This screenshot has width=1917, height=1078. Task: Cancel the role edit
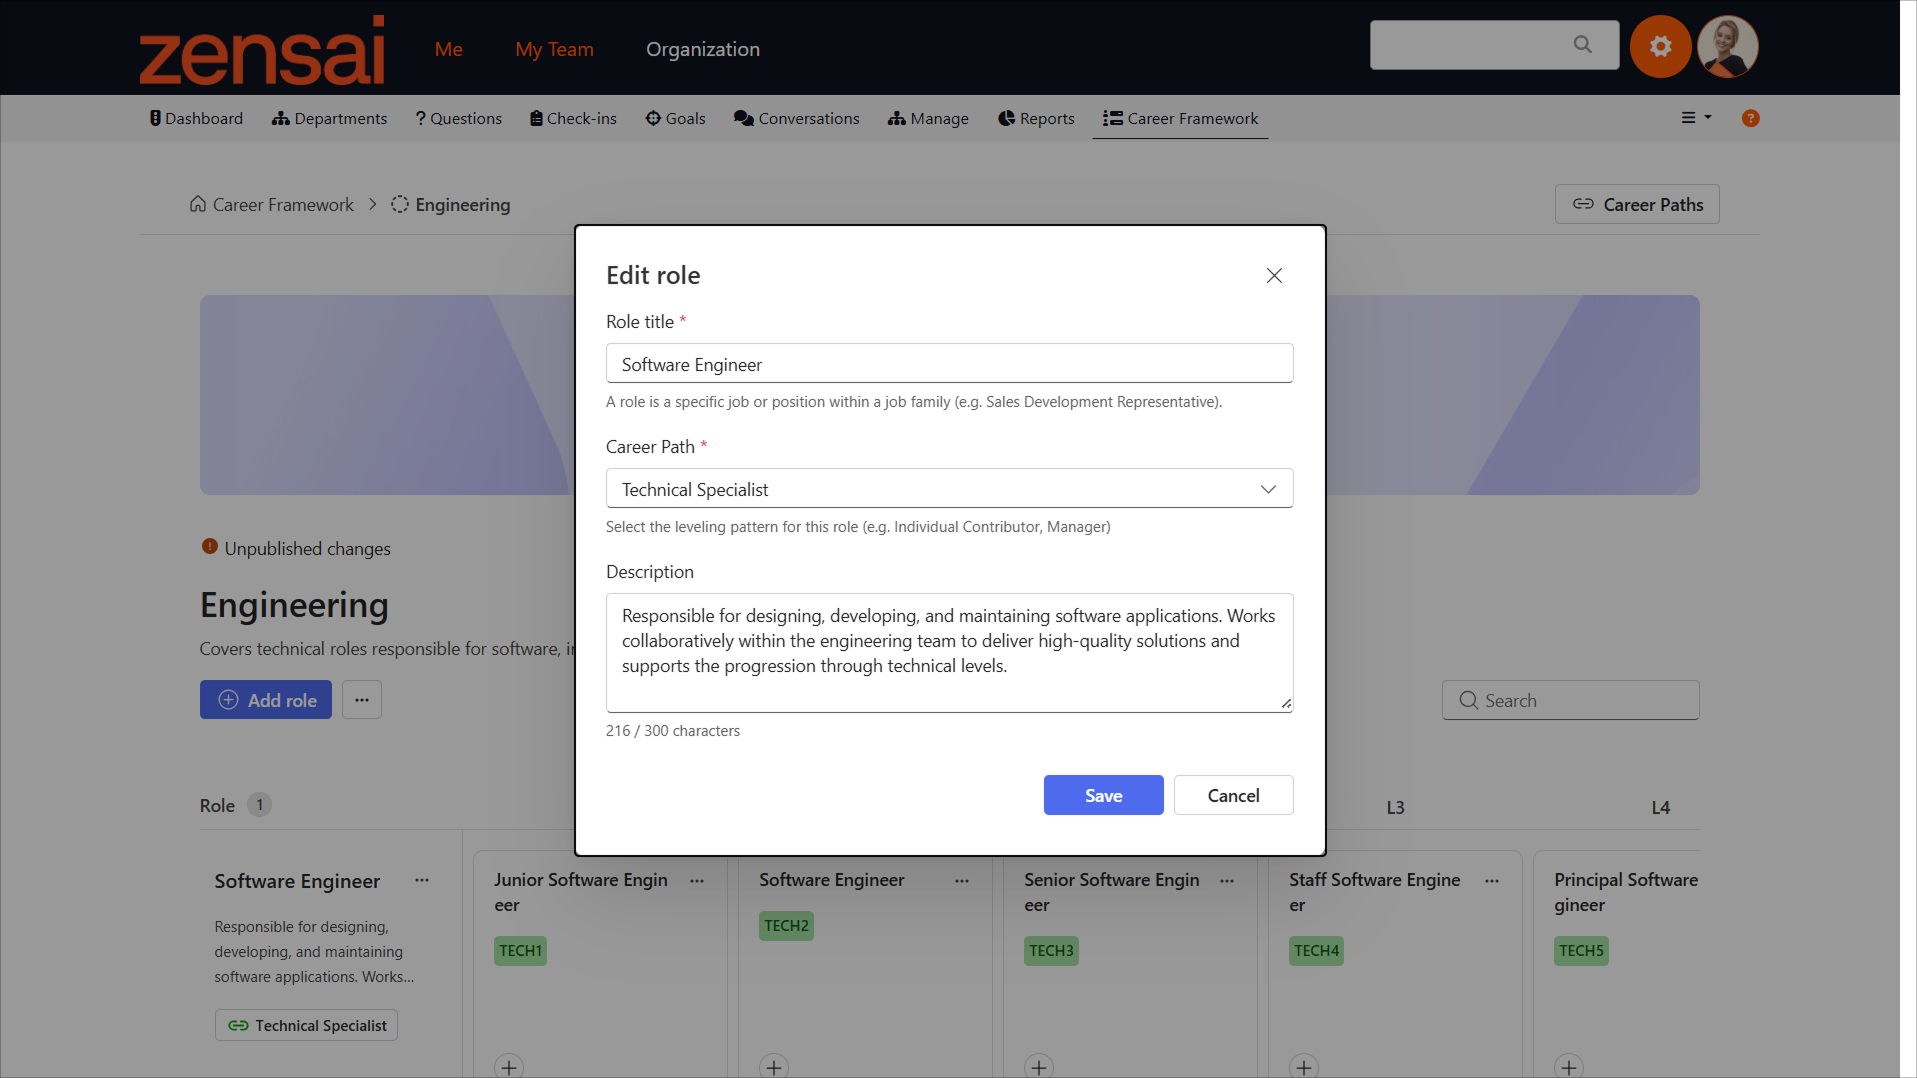click(x=1233, y=795)
